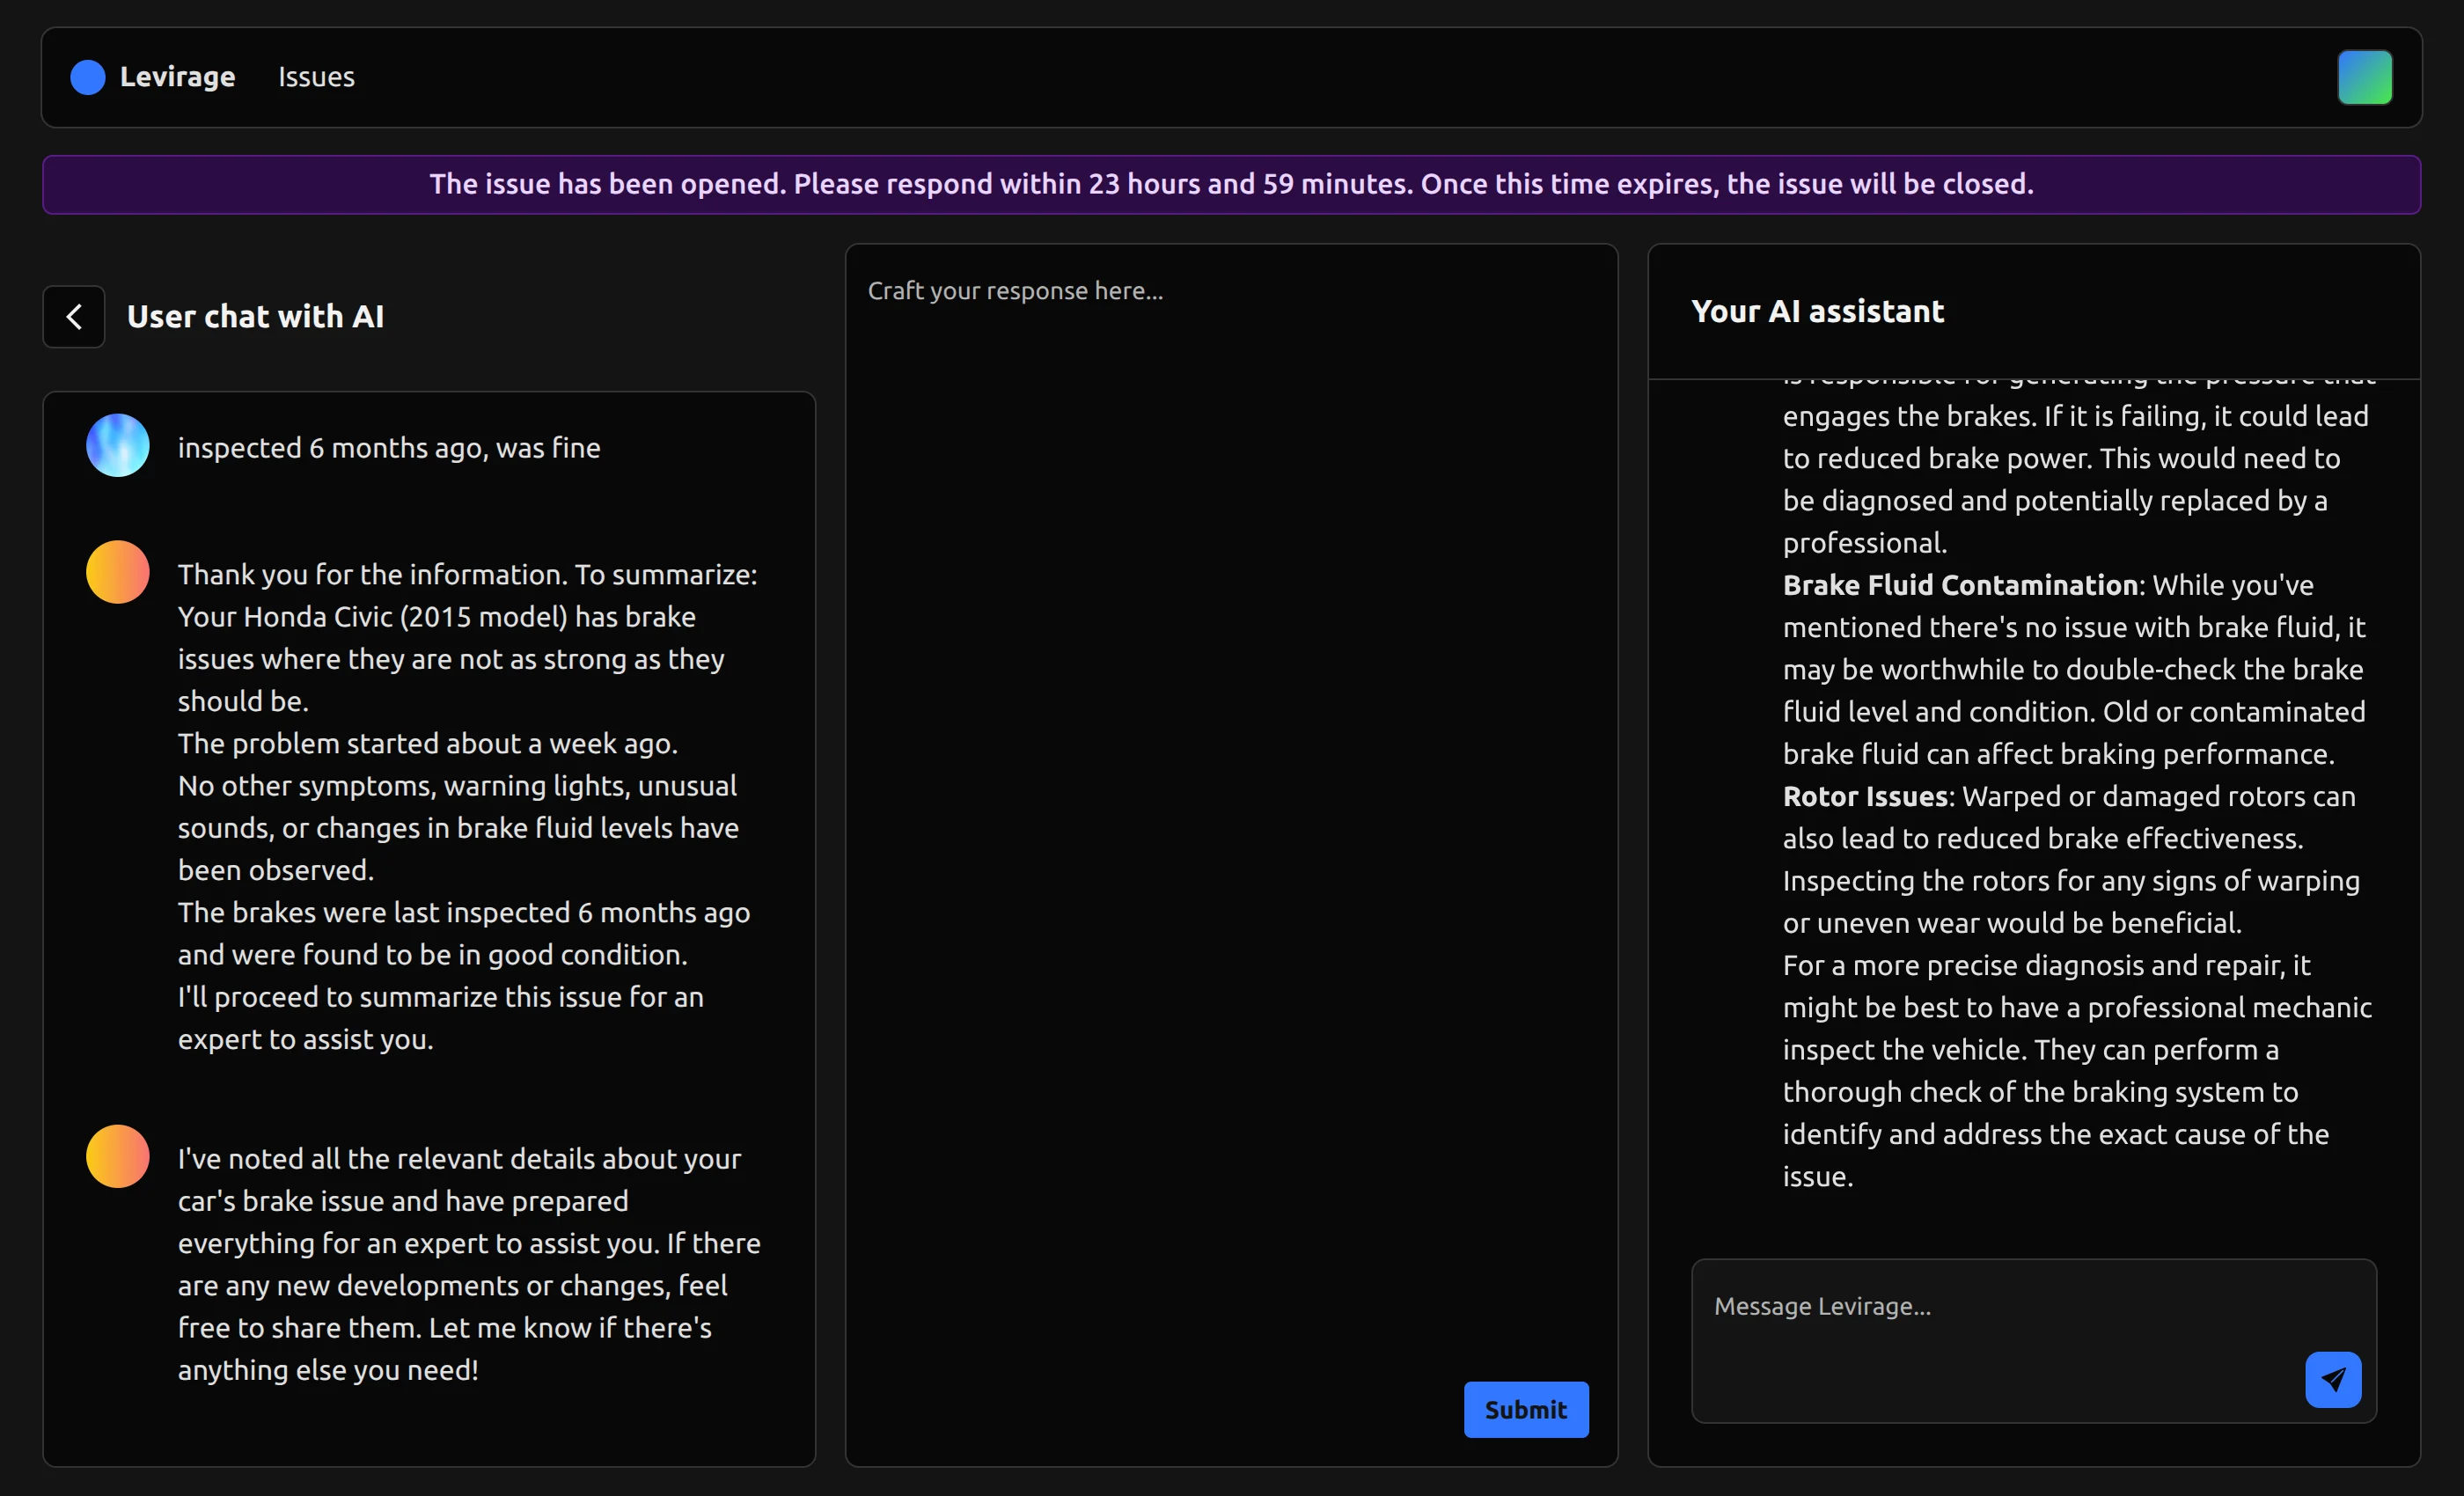Click the Your AI assistant heading
Viewport: 2464px width, 1496px height.
pyautogui.click(x=1817, y=311)
